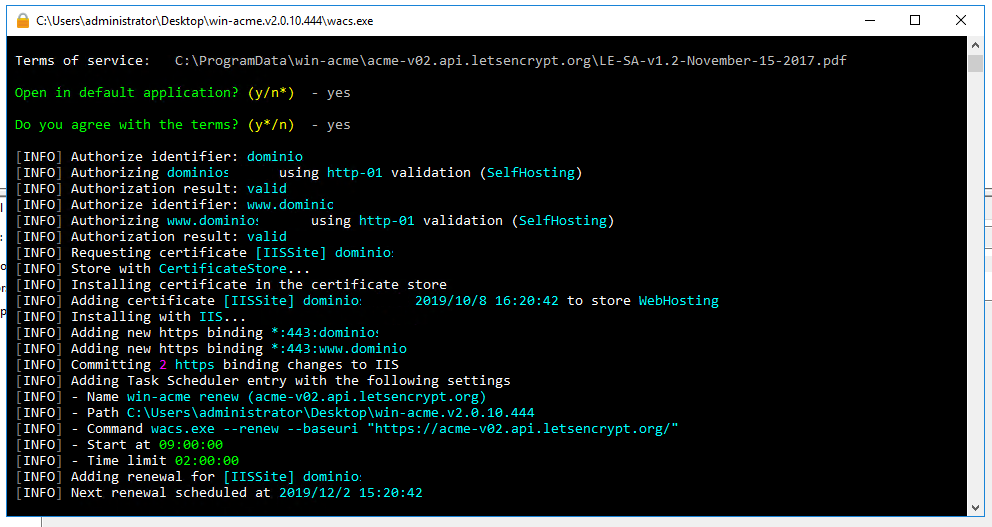Image resolution: width=992 pixels, height=527 pixels.
Task: Click the Path win-acme.v2.0.10.444 text
Action: (x=330, y=412)
